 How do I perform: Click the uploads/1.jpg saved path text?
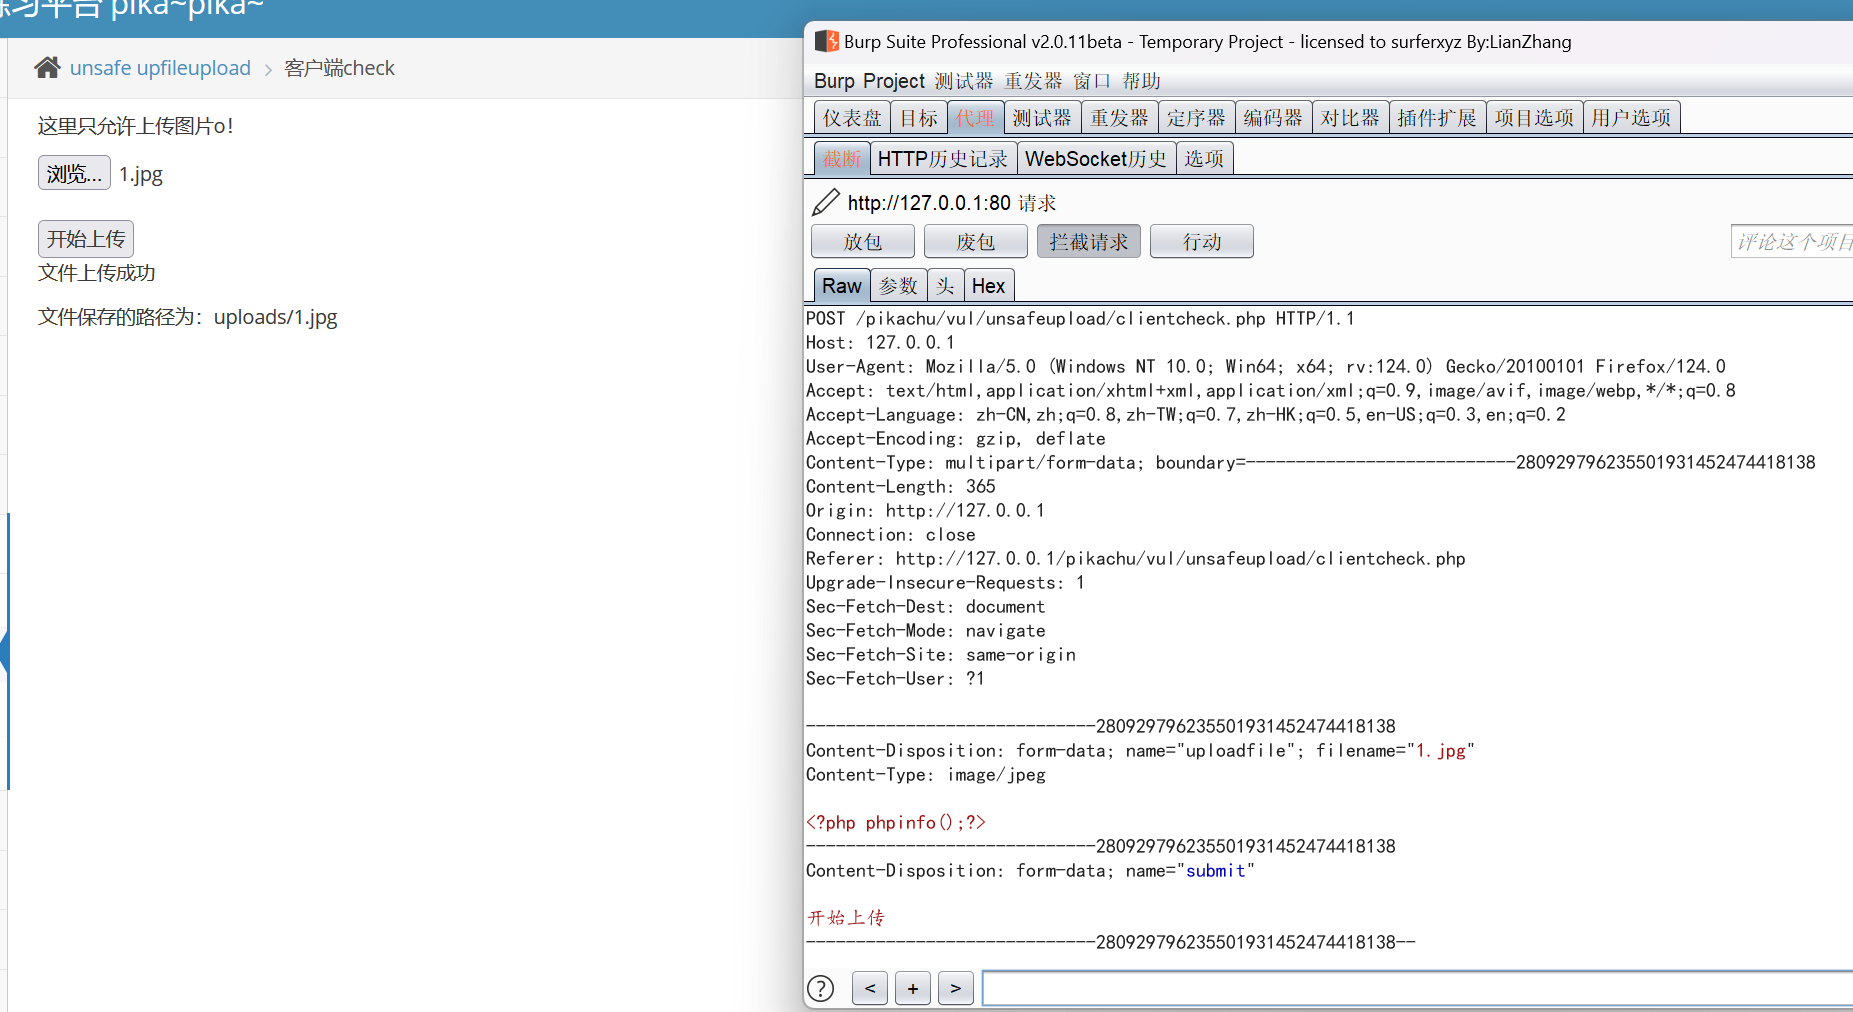(x=275, y=317)
